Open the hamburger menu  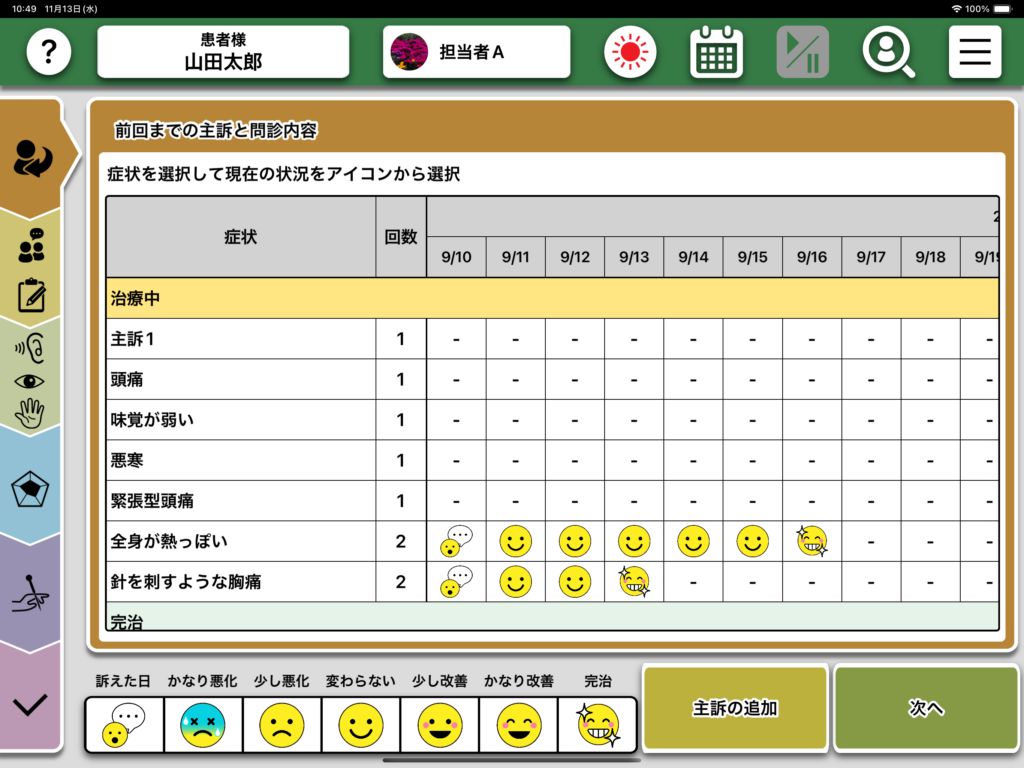(x=975, y=52)
